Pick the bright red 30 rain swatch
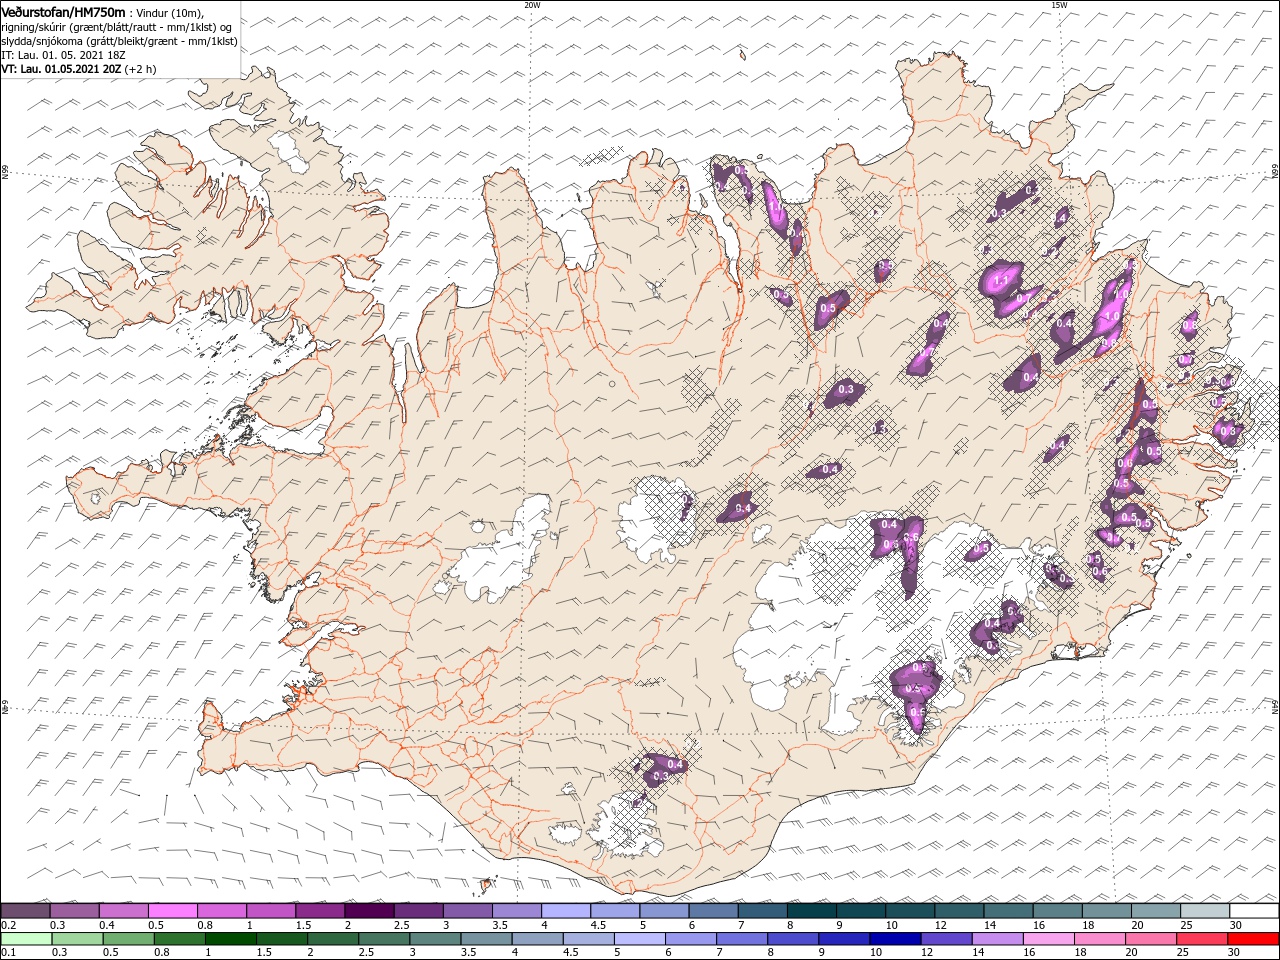 tap(1254, 939)
